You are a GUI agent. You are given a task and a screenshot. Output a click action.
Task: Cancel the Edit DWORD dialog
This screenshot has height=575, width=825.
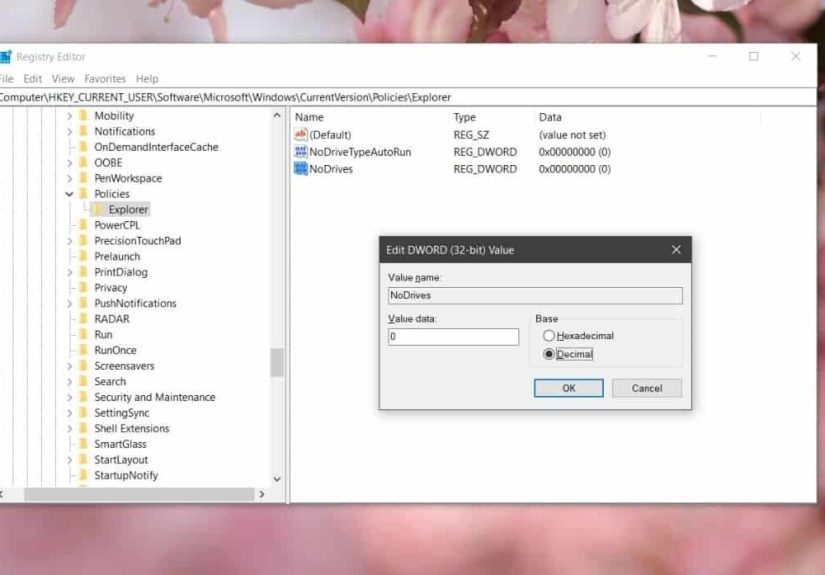coord(647,388)
